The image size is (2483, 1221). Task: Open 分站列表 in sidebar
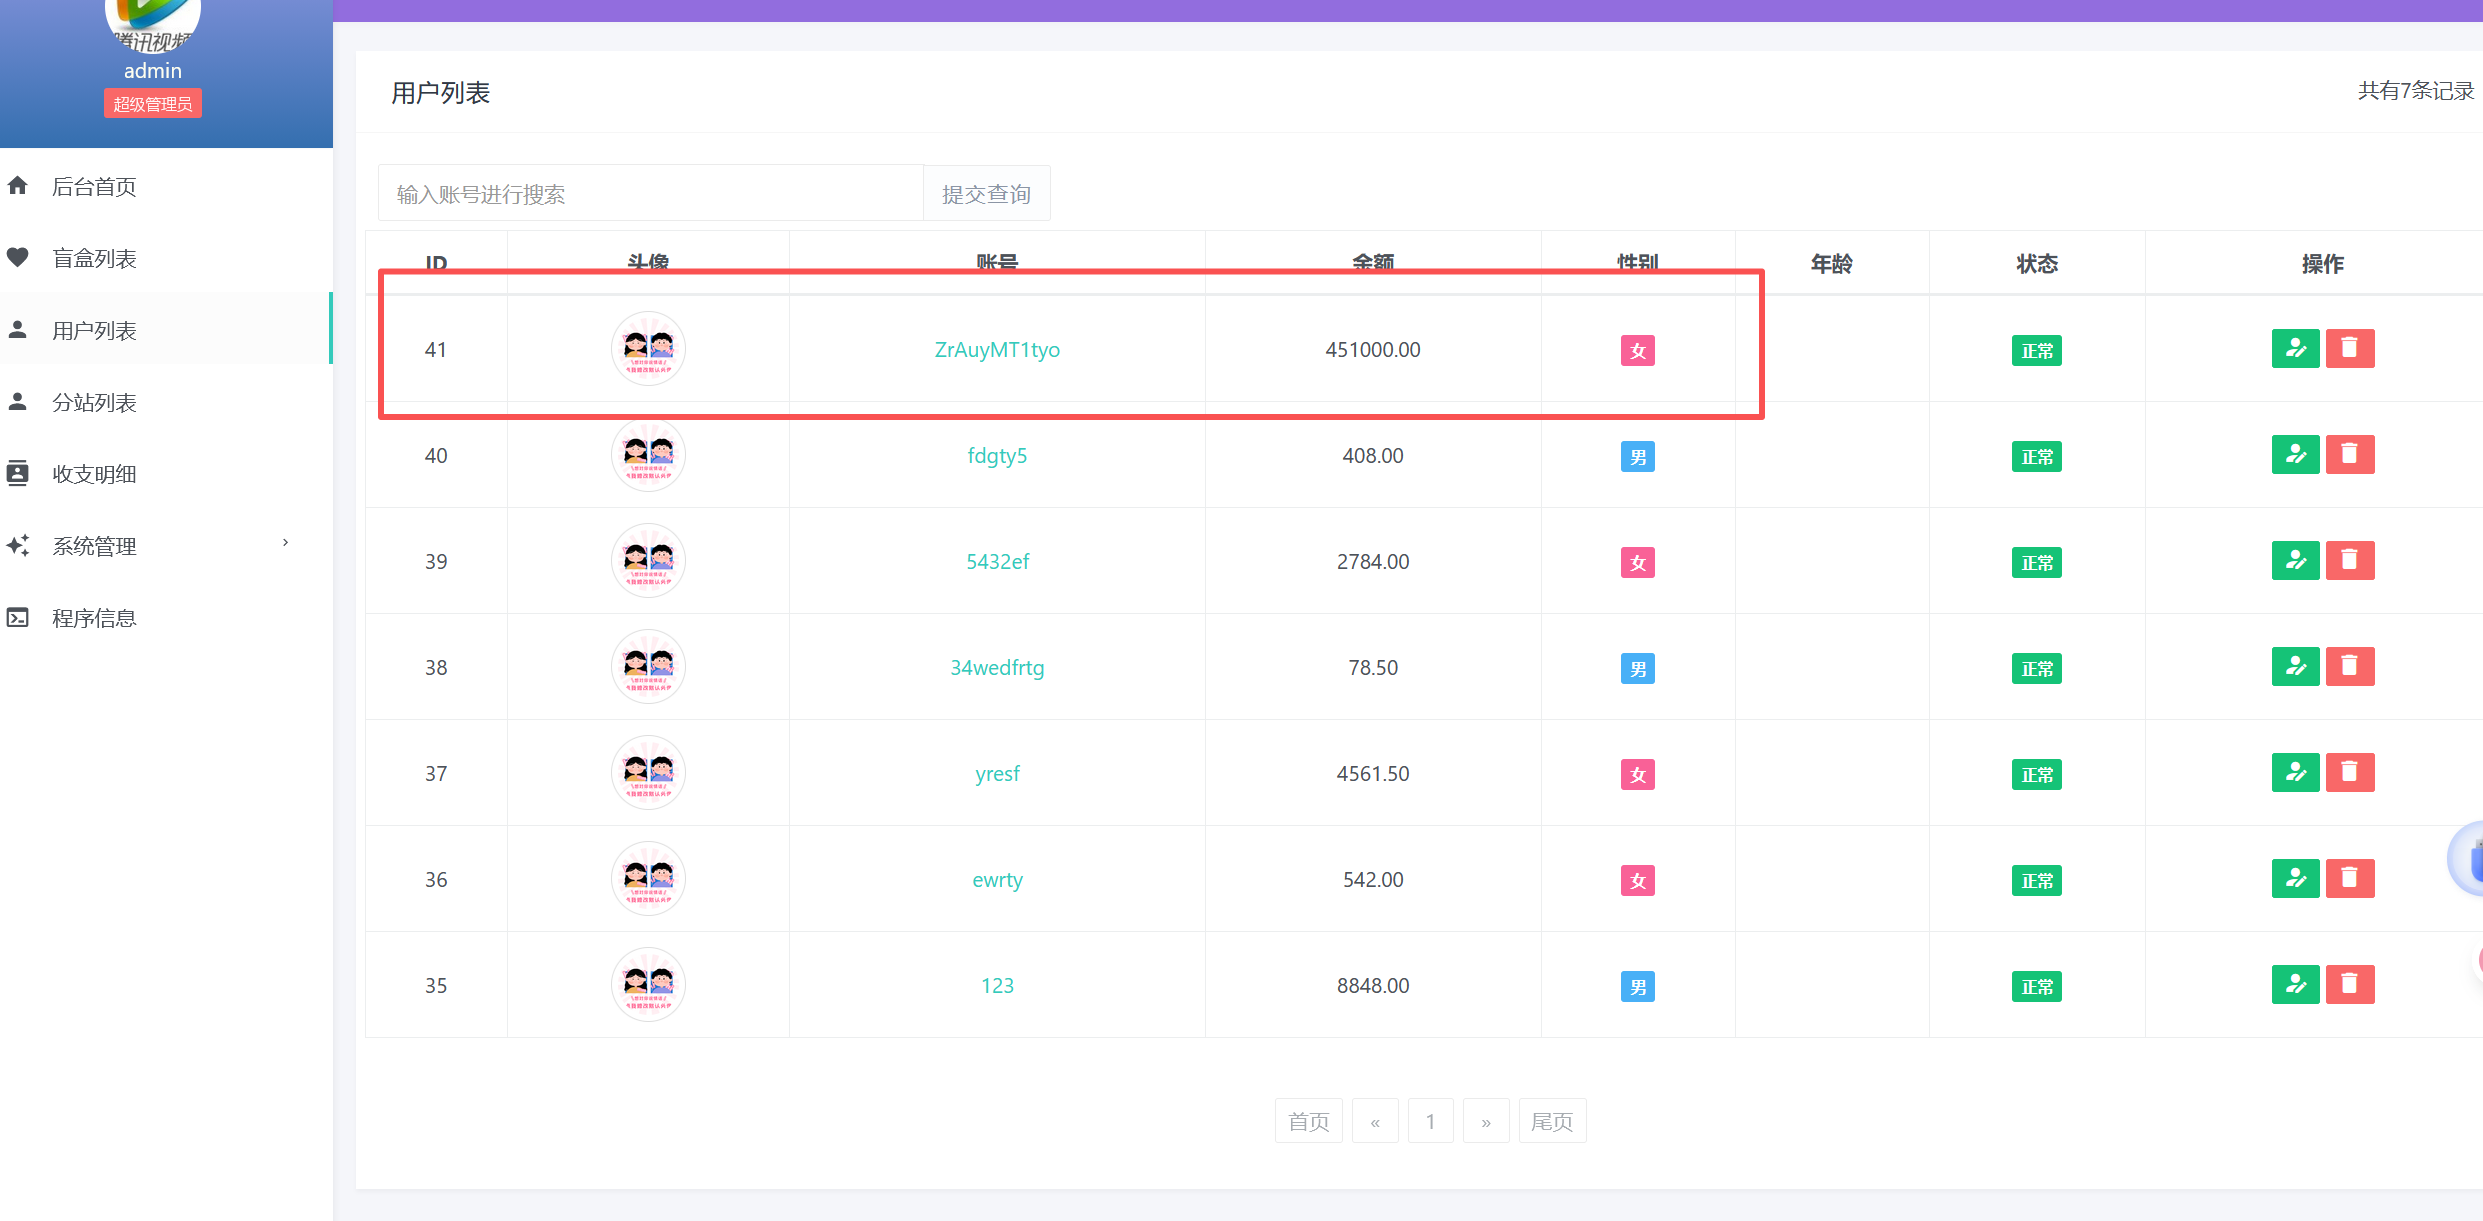[x=94, y=402]
